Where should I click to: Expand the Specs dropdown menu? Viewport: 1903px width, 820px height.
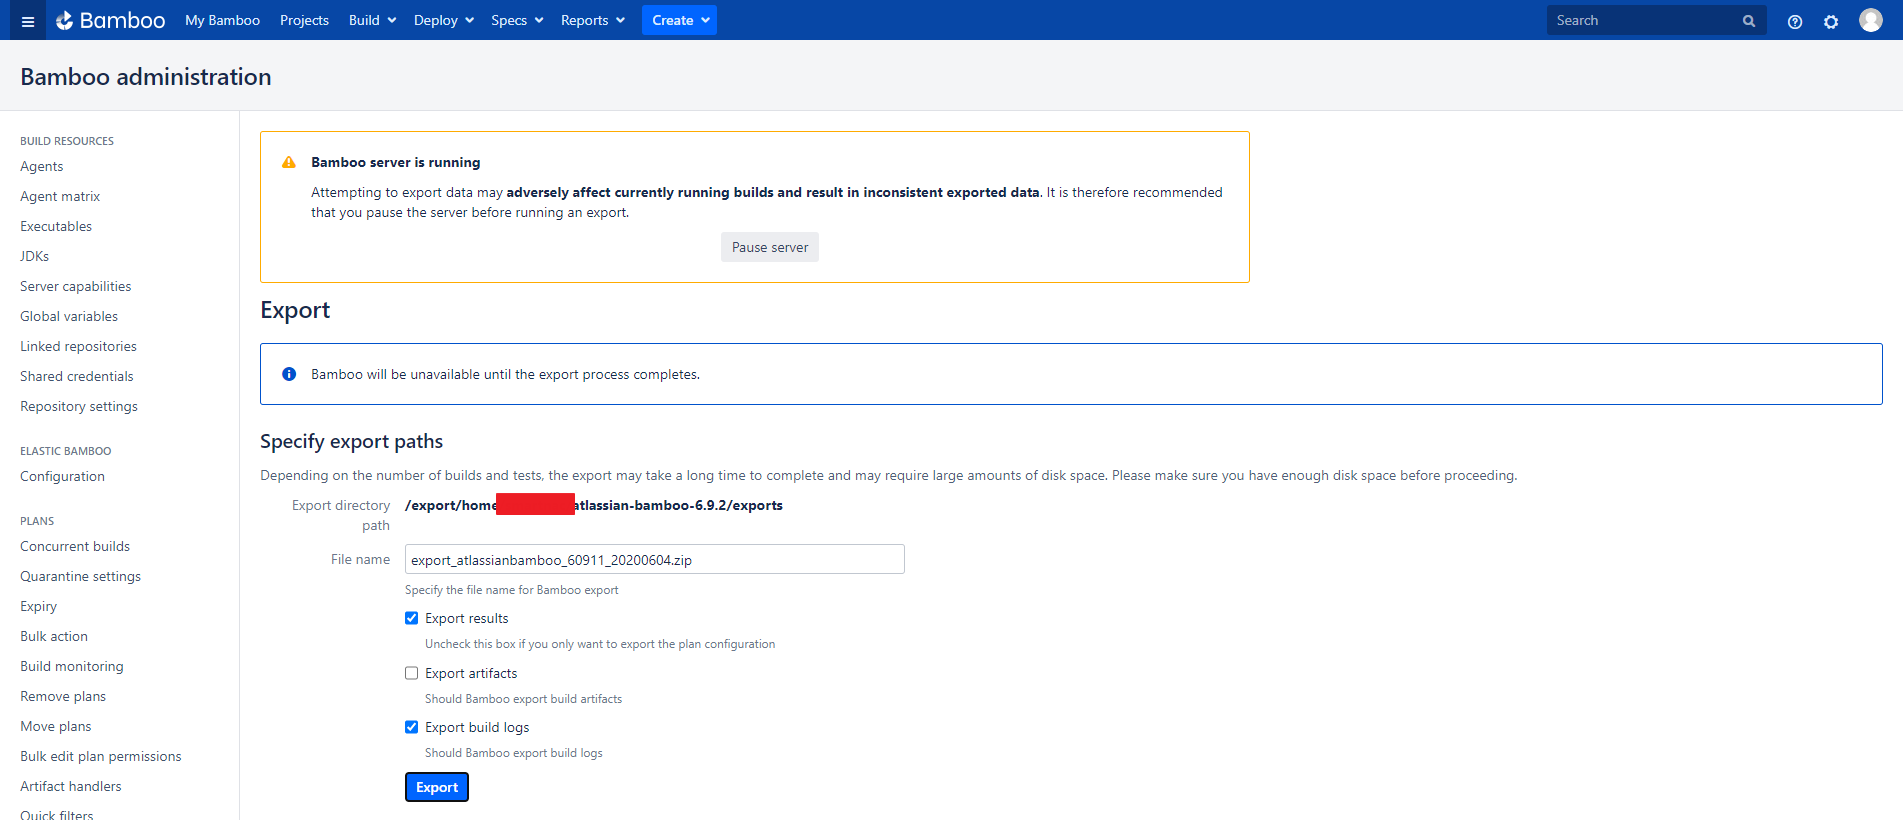pyautogui.click(x=517, y=20)
